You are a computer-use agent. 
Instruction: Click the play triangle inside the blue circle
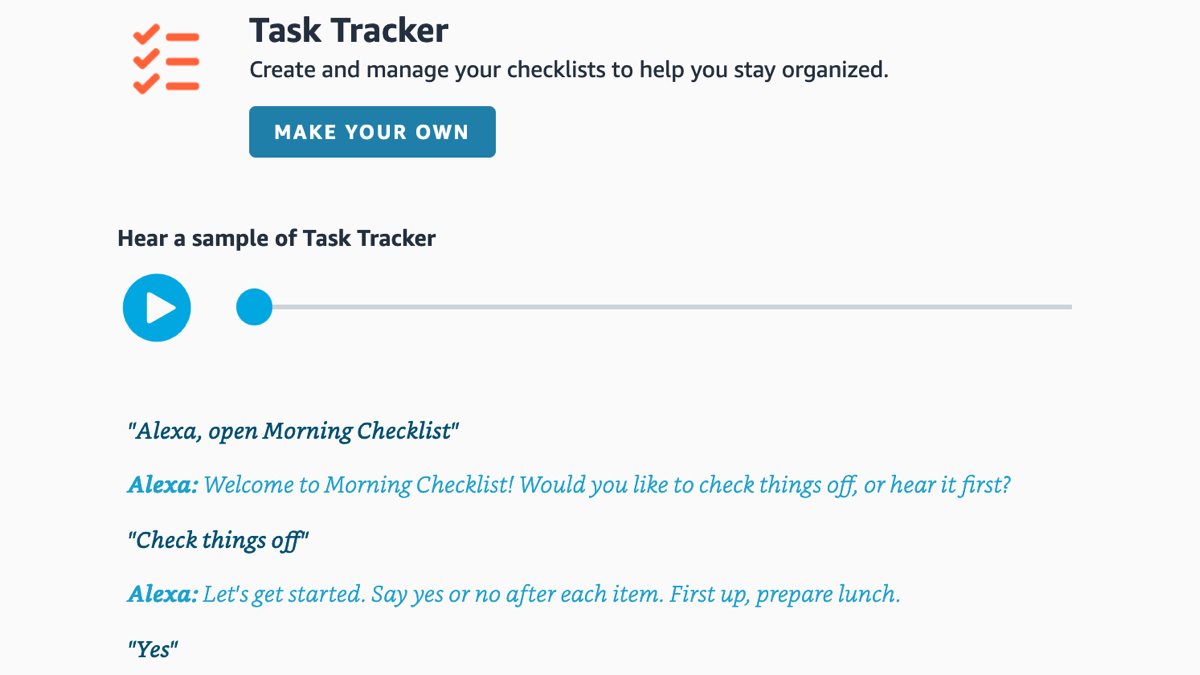coord(159,308)
